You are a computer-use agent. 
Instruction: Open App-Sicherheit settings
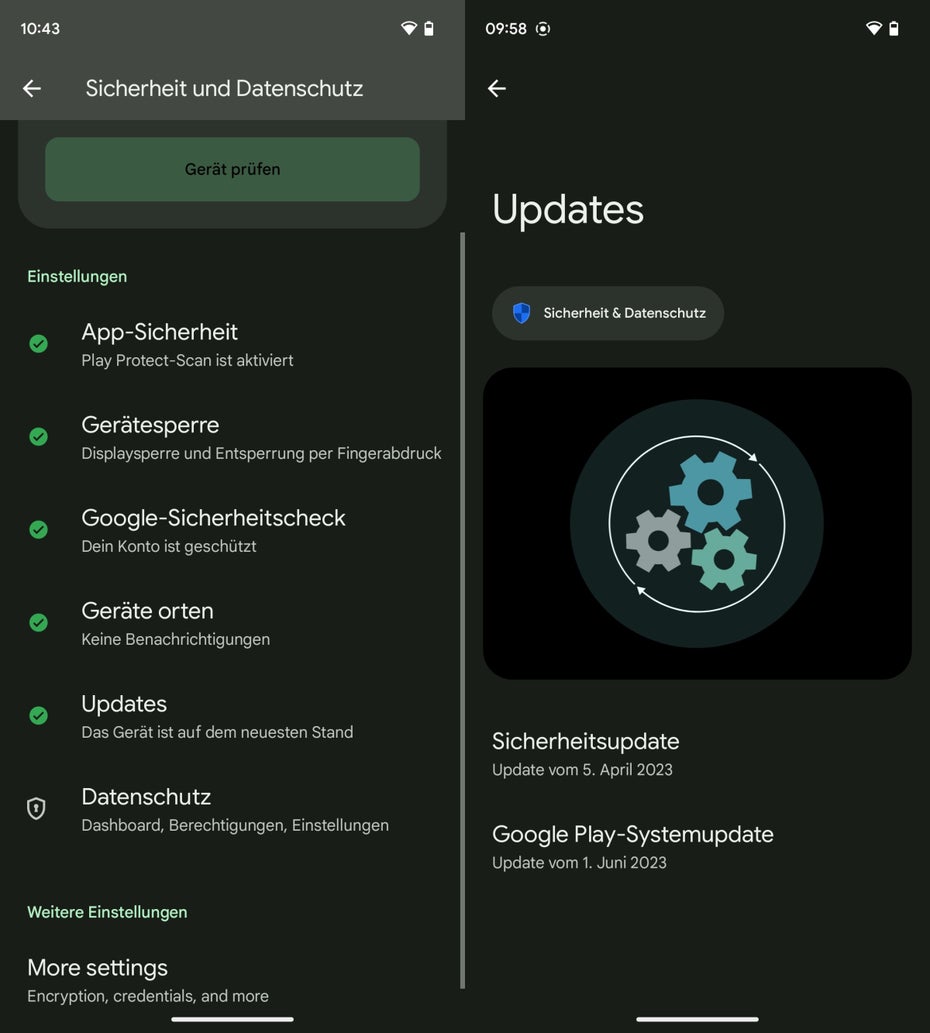pyautogui.click(x=232, y=345)
